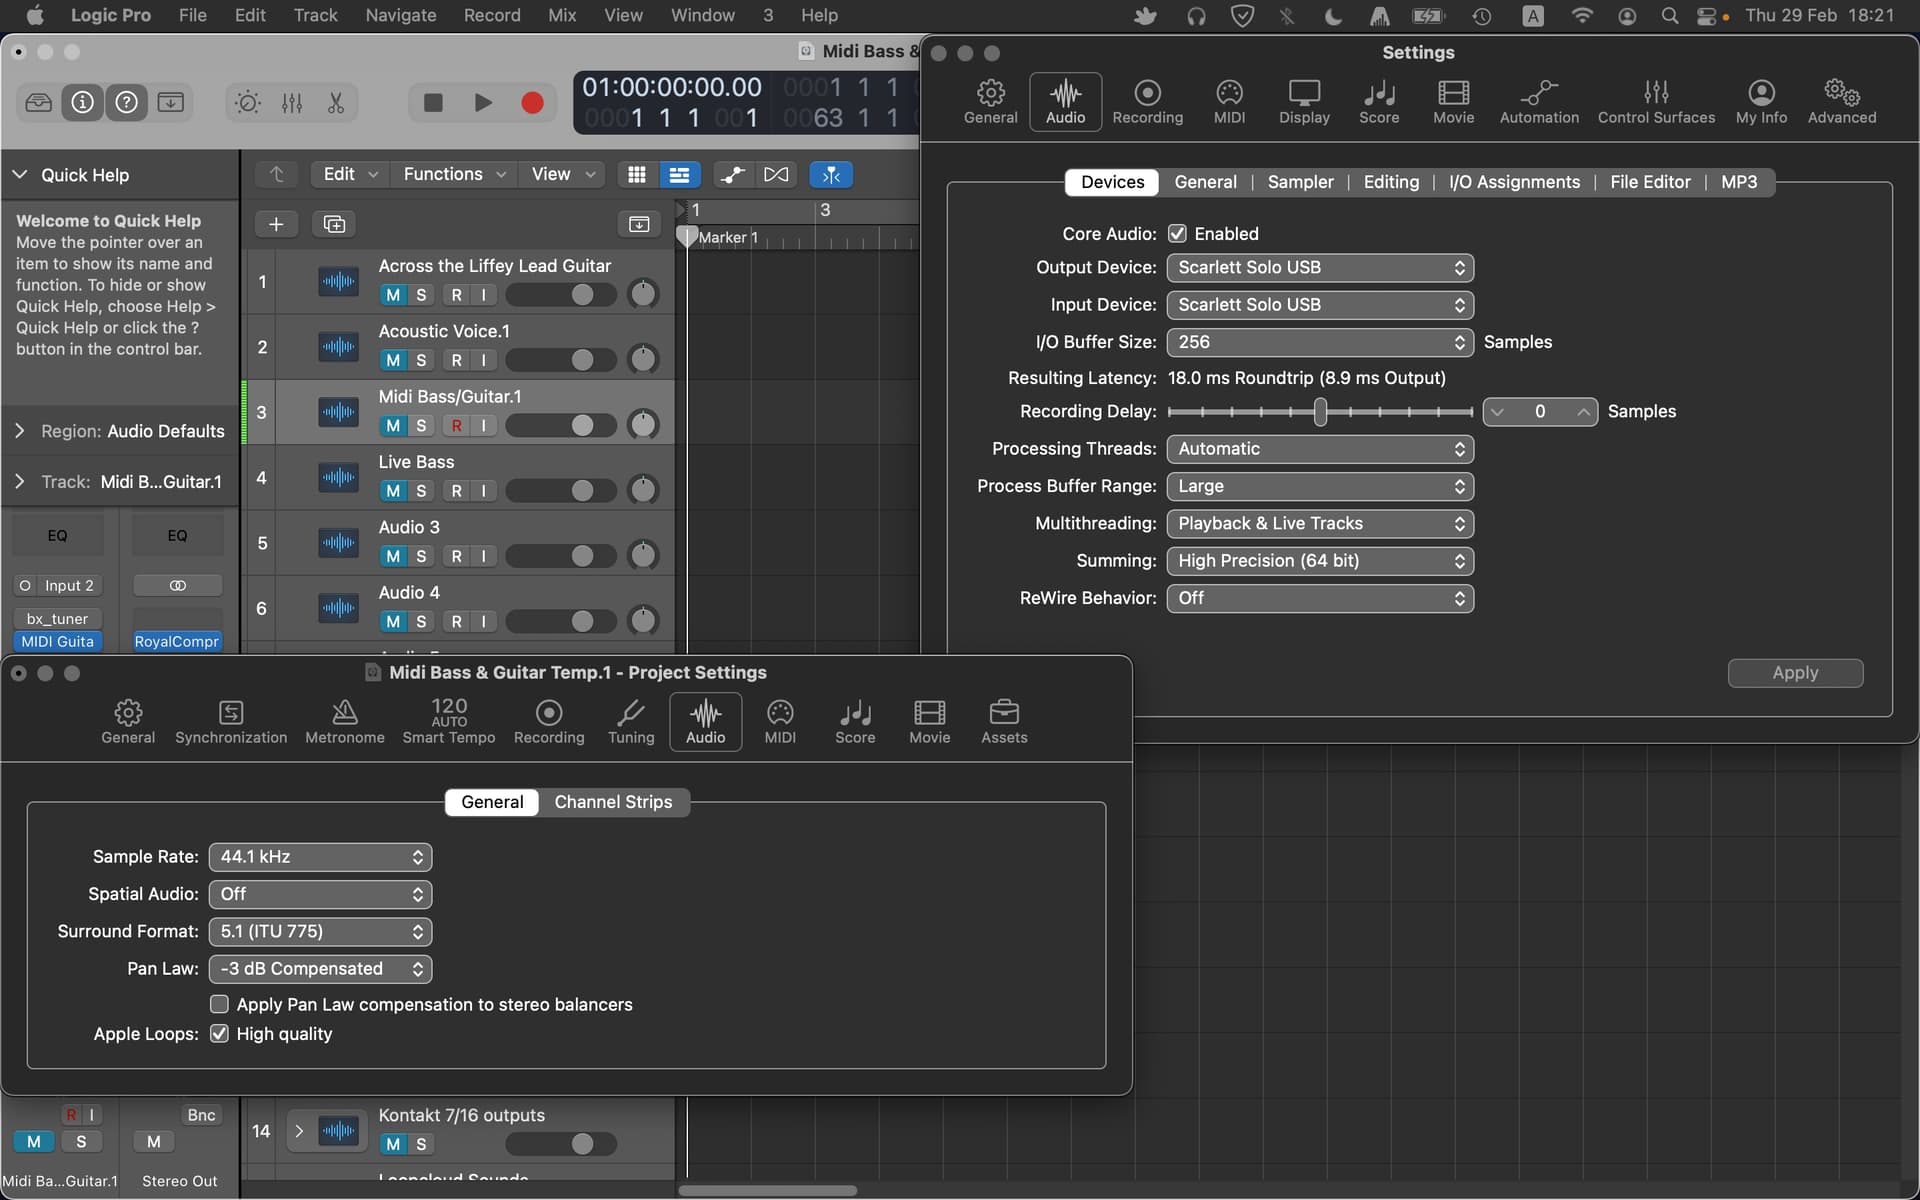Click the Mixer button in control bar

pyautogui.click(x=292, y=103)
